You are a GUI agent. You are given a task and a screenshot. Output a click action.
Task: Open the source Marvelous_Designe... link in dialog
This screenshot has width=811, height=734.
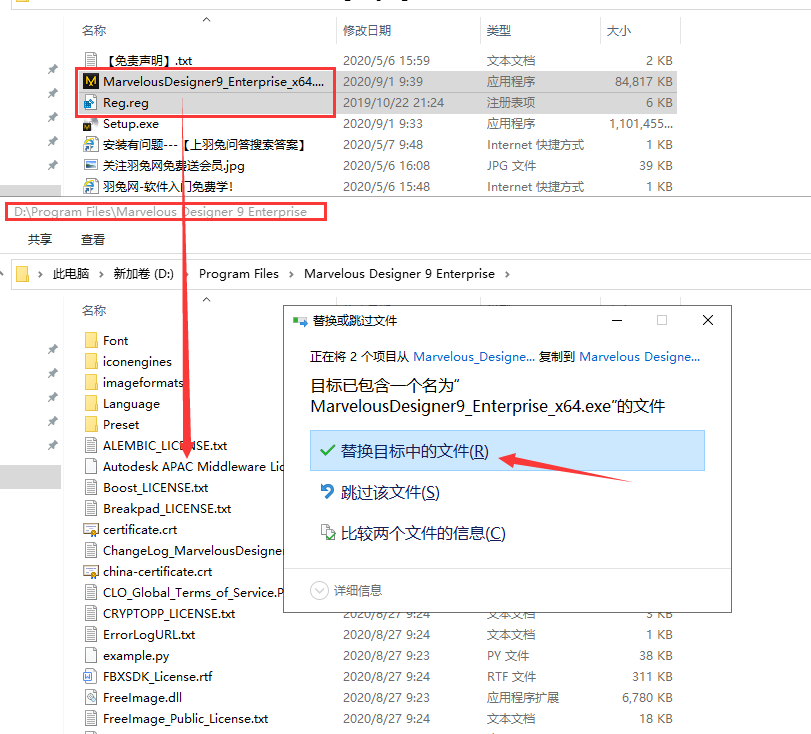[x=474, y=356]
